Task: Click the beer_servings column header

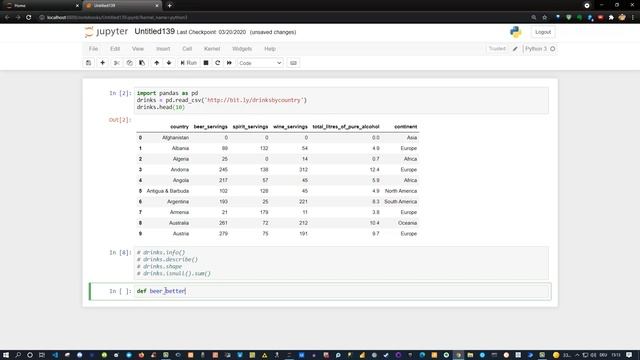Action: click(x=210, y=127)
